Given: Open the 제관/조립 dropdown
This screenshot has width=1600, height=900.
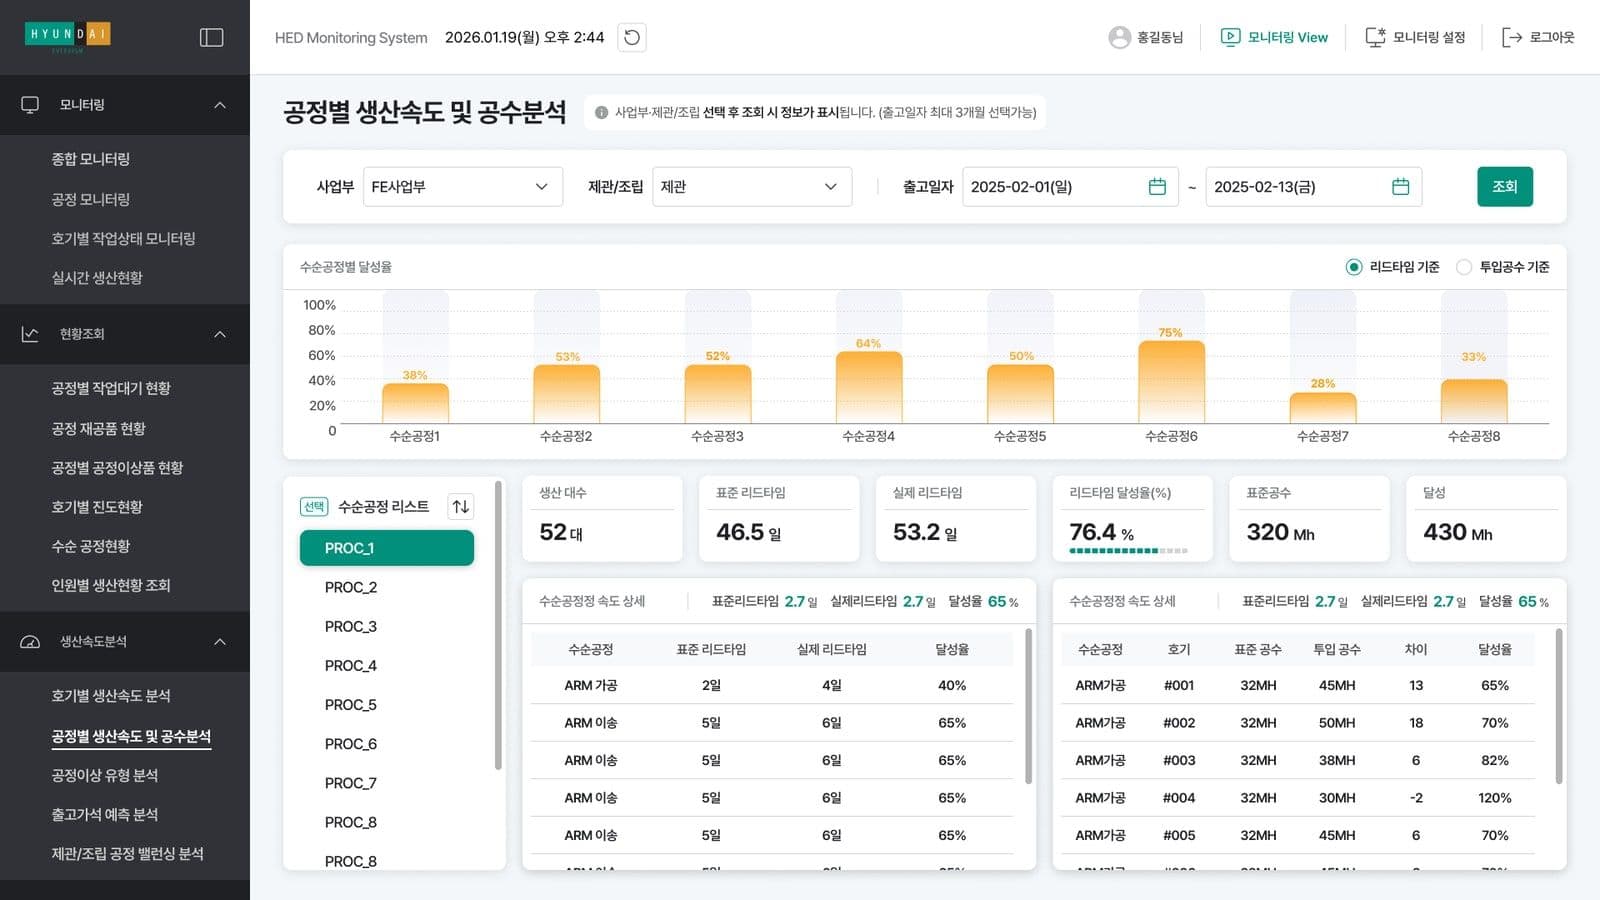Looking at the screenshot, I should pyautogui.click(x=752, y=186).
